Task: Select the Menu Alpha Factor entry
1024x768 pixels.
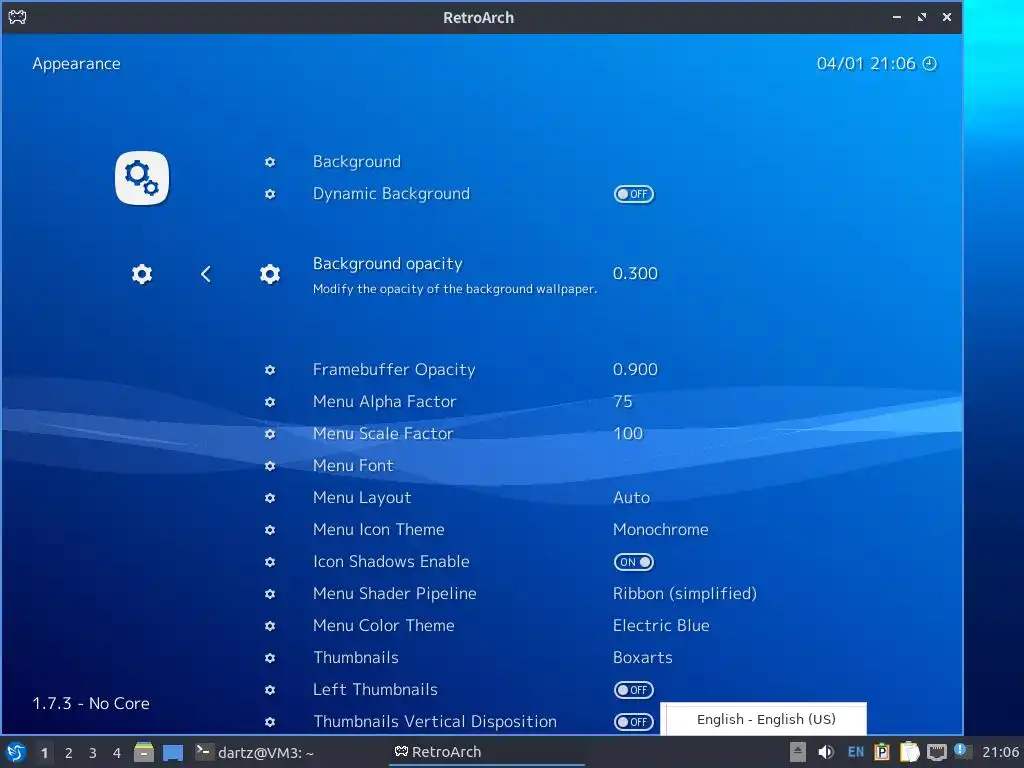Action: [x=385, y=402]
